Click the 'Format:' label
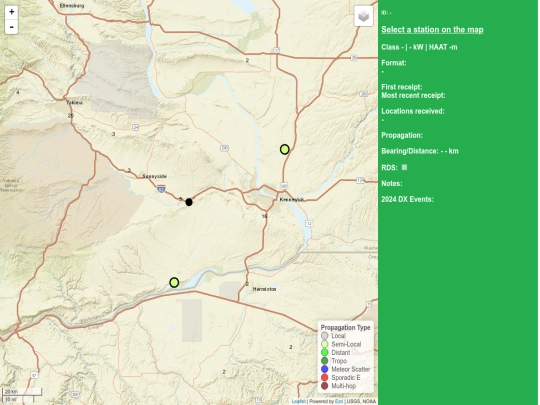The image size is (540, 405). [394, 63]
